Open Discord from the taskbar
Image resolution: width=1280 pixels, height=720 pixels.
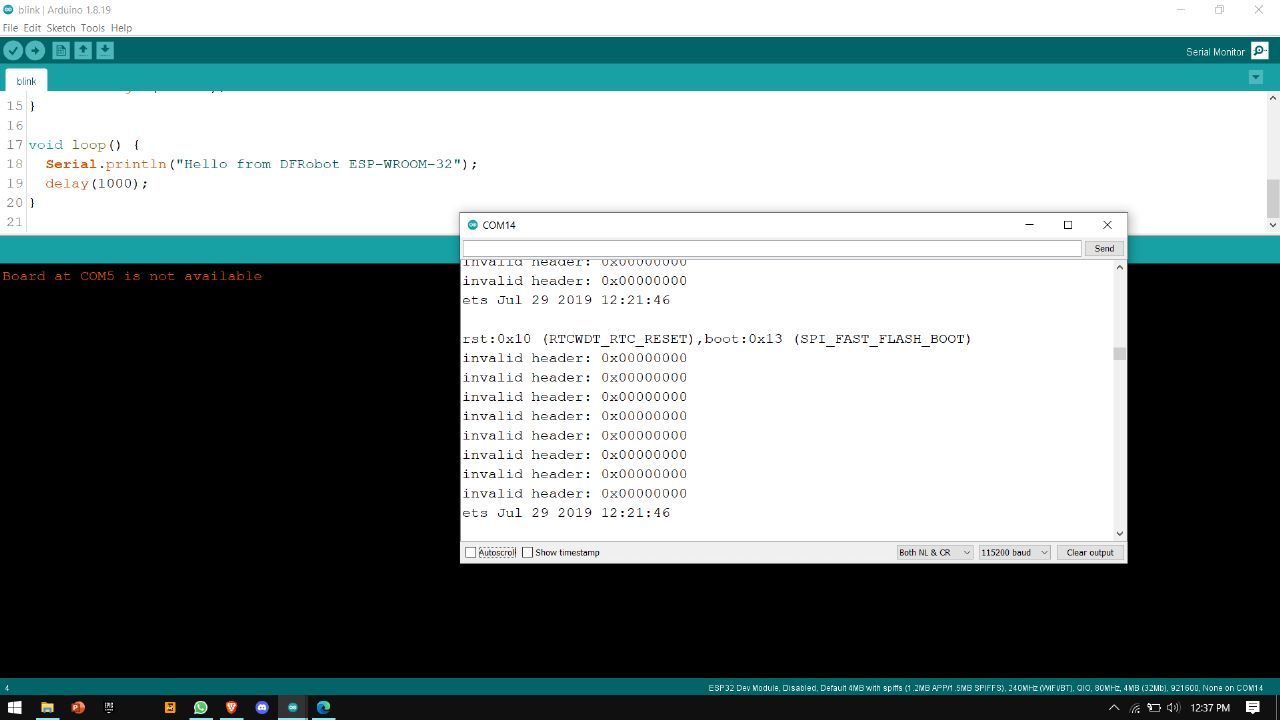coord(262,707)
